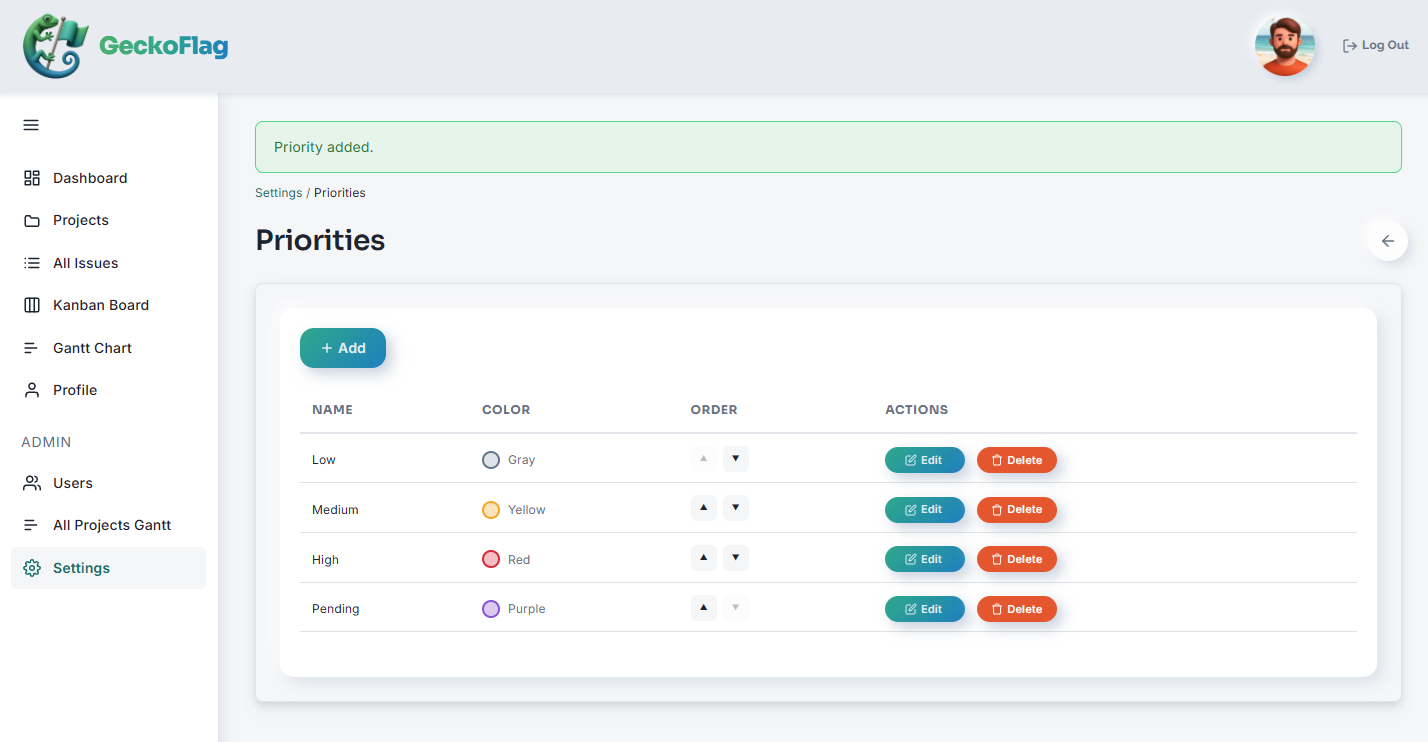This screenshot has height=742, width=1428.
Task: Open user avatar profile picture
Action: point(1284,46)
